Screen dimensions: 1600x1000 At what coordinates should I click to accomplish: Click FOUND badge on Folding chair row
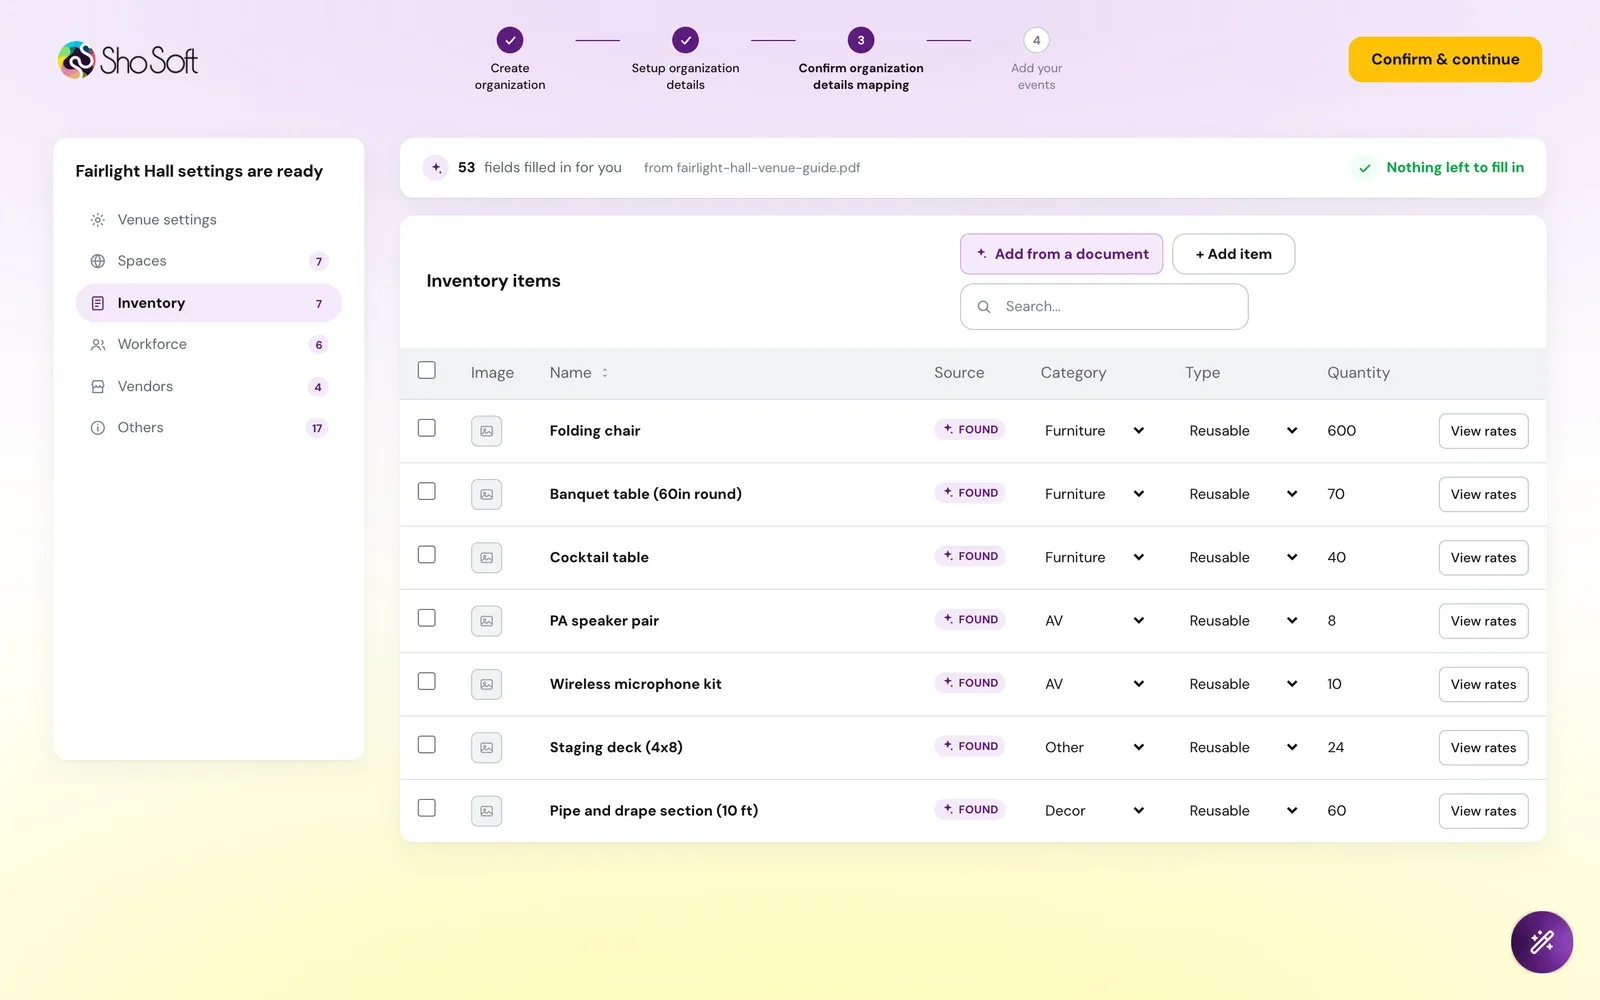[x=970, y=429]
